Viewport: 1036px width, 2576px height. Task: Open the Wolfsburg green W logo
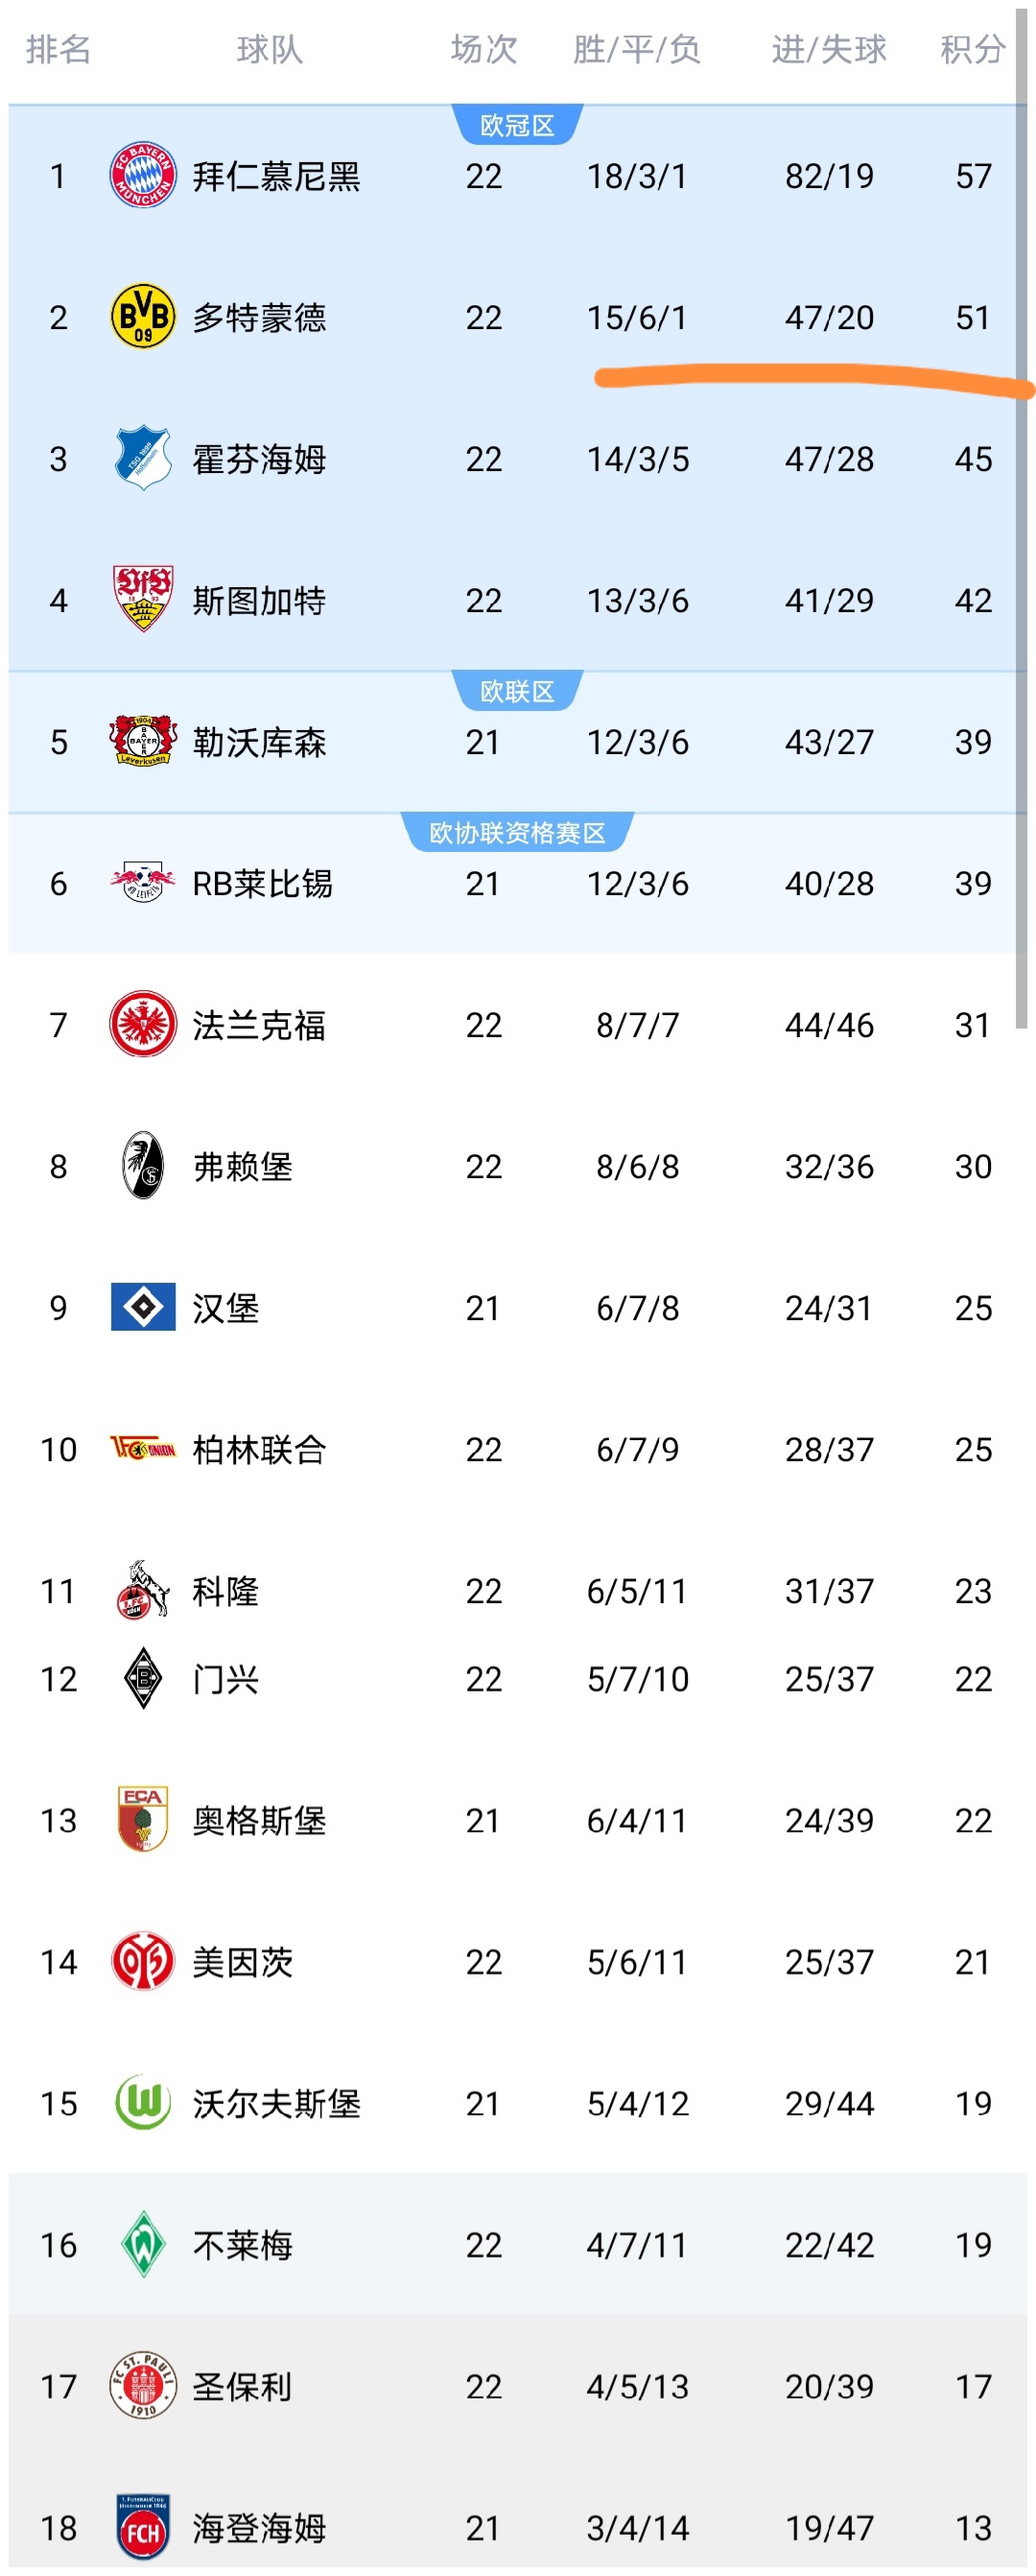(143, 2102)
